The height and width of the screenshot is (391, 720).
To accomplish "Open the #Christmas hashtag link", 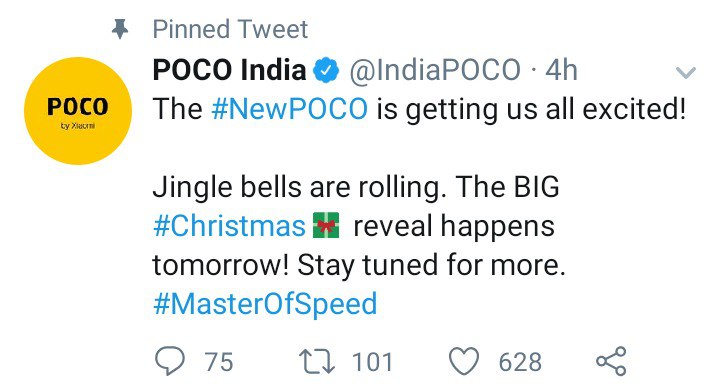I will point(229,226).
